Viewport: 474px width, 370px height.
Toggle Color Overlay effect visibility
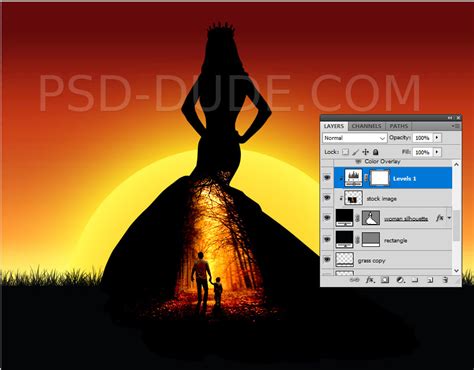pos(358,161)
